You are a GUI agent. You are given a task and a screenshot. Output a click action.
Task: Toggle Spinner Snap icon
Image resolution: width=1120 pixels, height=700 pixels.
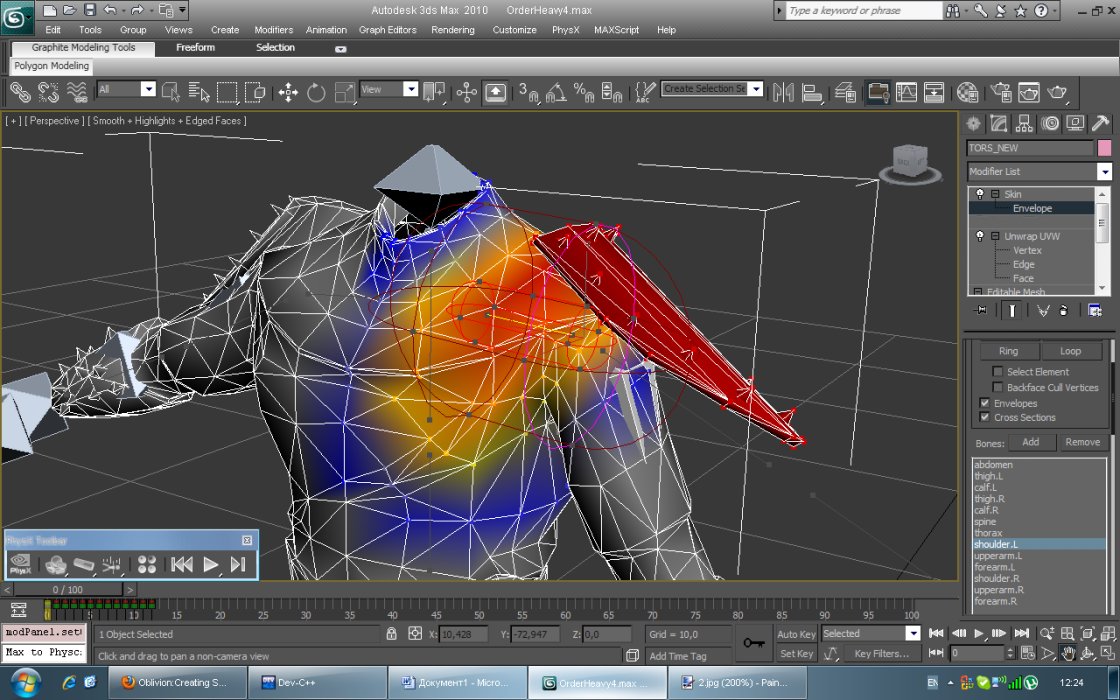[612, 92]
